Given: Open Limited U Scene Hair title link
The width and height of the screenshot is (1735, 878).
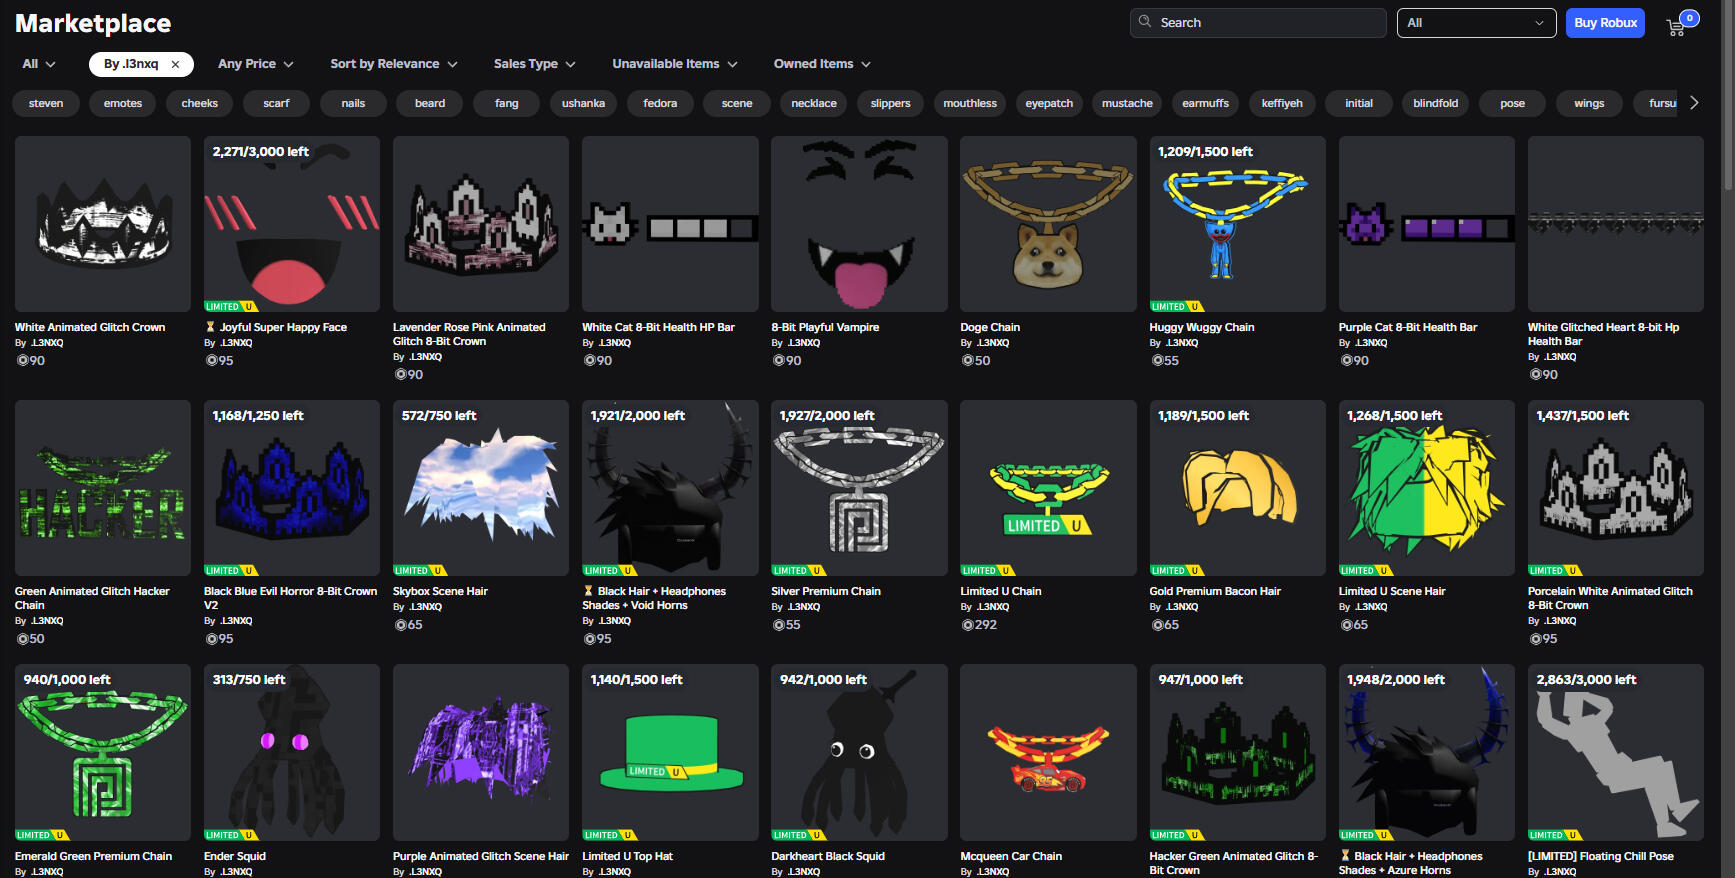Looking at the screenshot, I should [x=1392, y=591].
